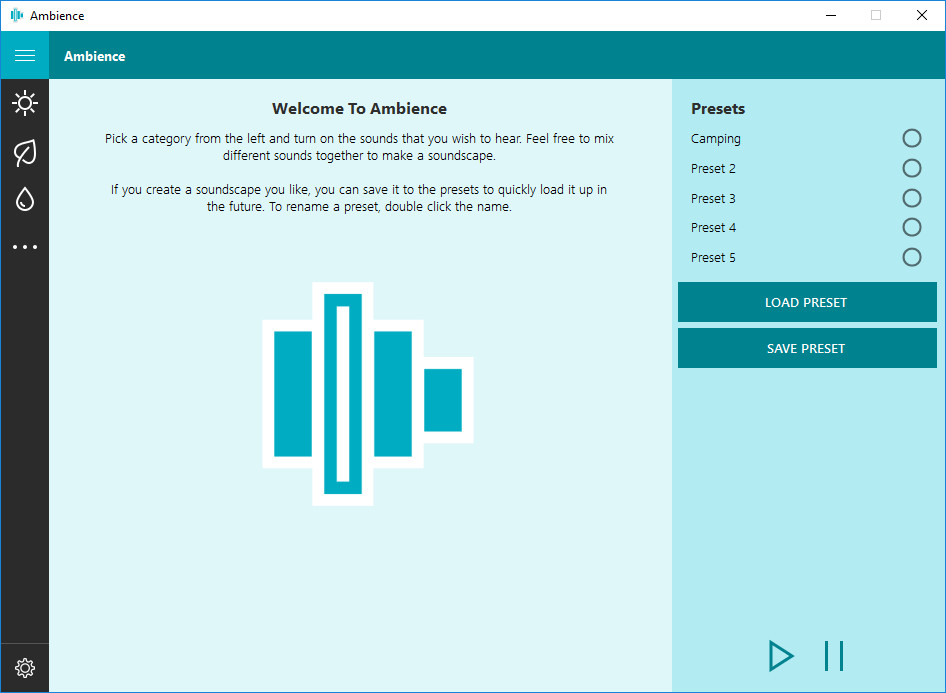Open the three-dots more sounds category
This screenshot has width=946, height=693.
pyautogui.click(x=25, y=247)
